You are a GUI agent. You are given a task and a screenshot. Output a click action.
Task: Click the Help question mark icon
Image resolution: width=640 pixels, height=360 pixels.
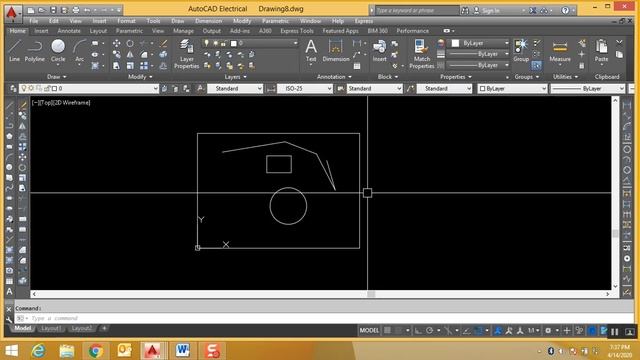click(x=565, y=10)
